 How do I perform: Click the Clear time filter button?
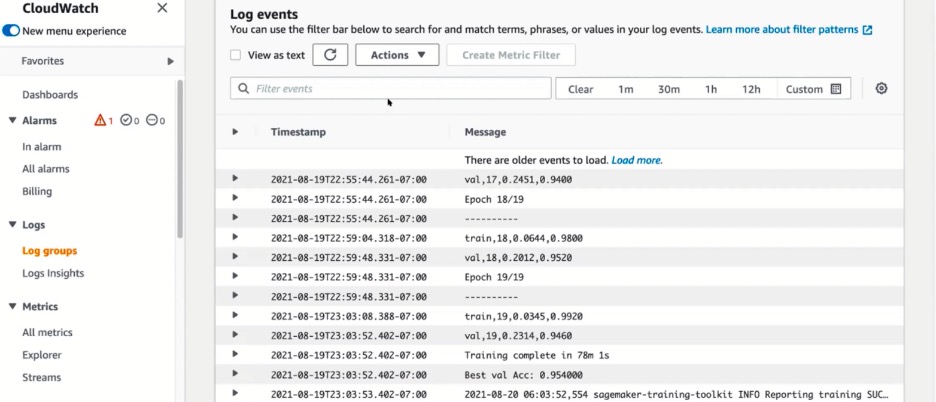point(580,89)
